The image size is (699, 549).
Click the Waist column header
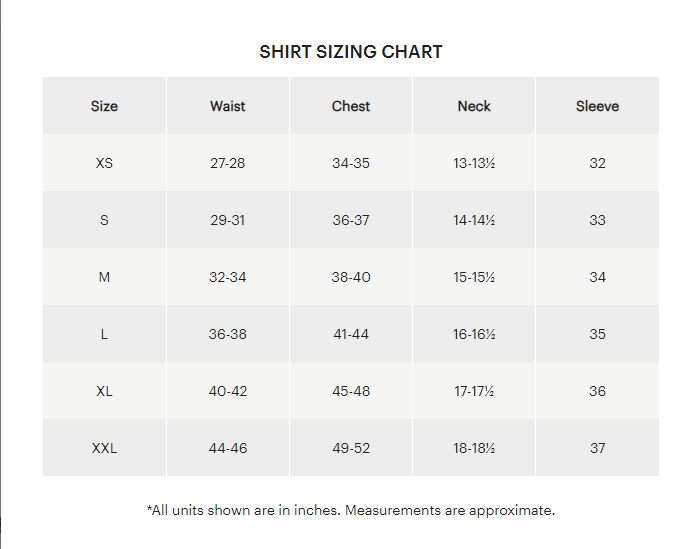click(227, 106)
